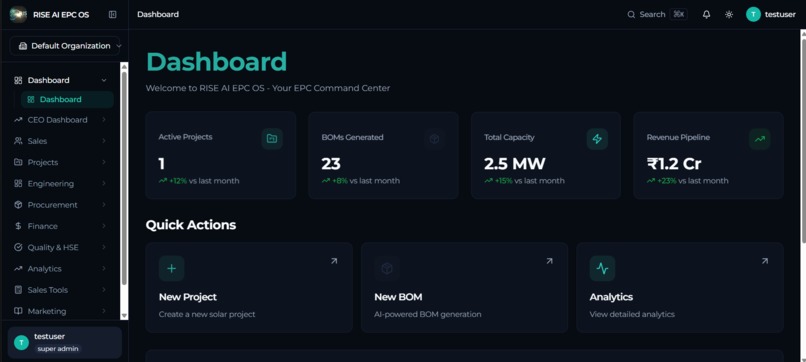
Task: Open the Sales menu item
Action: pos(61,141)
